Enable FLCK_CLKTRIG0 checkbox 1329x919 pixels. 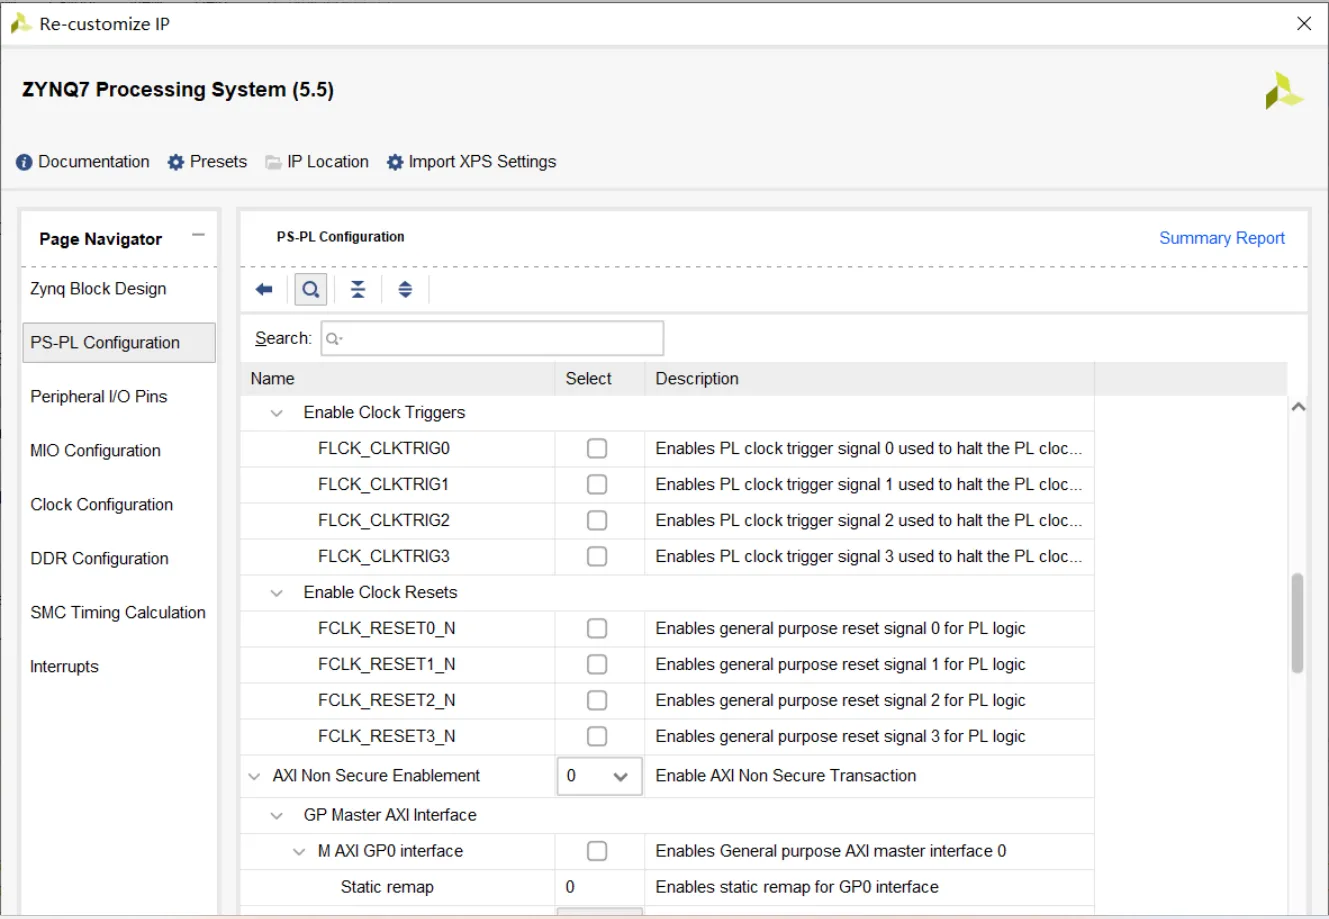coord(597,448)
